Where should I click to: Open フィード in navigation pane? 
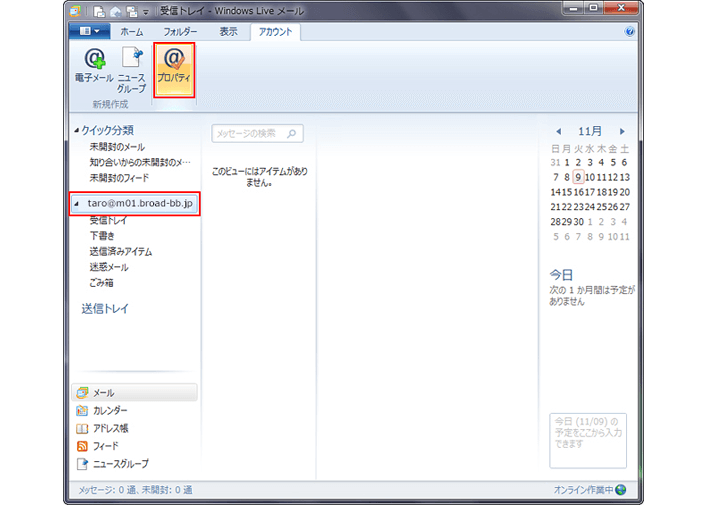click(x=104, y=446)
